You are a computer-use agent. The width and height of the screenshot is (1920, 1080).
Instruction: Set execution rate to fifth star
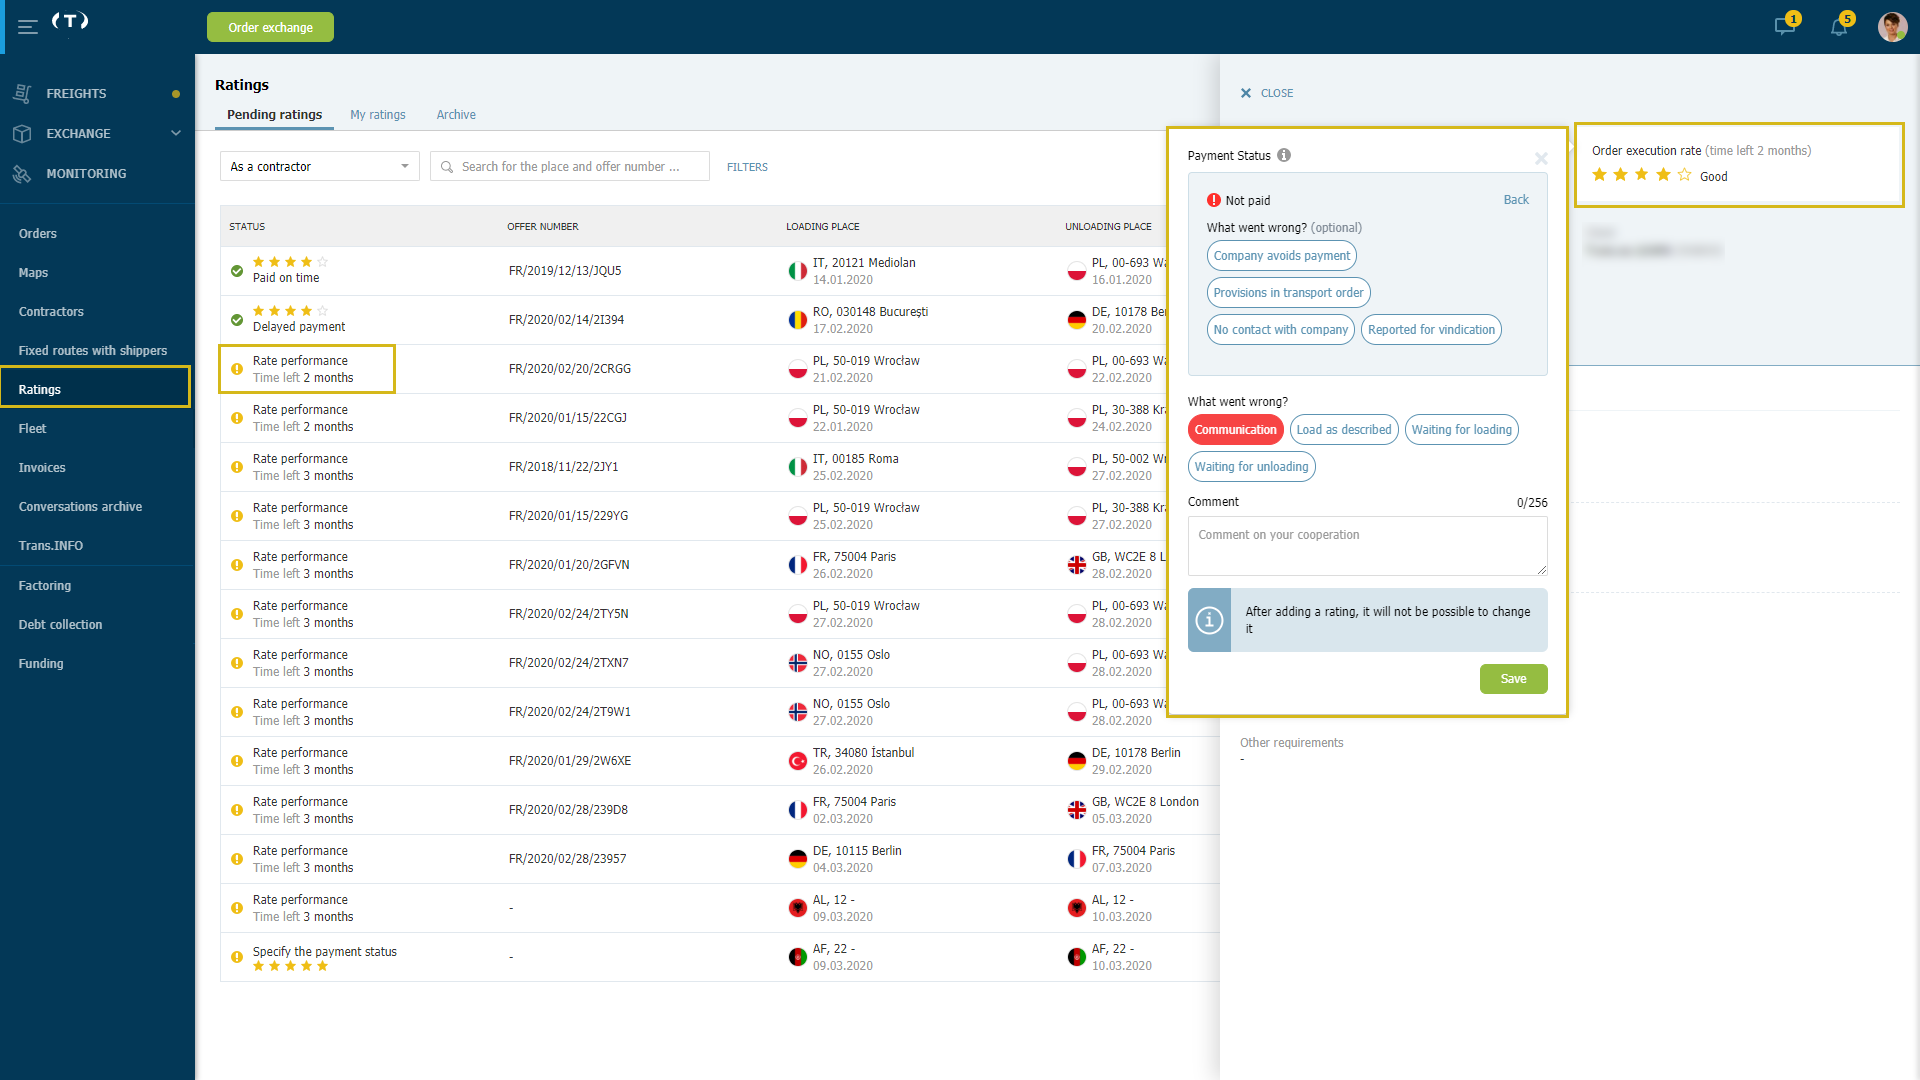1684,175
